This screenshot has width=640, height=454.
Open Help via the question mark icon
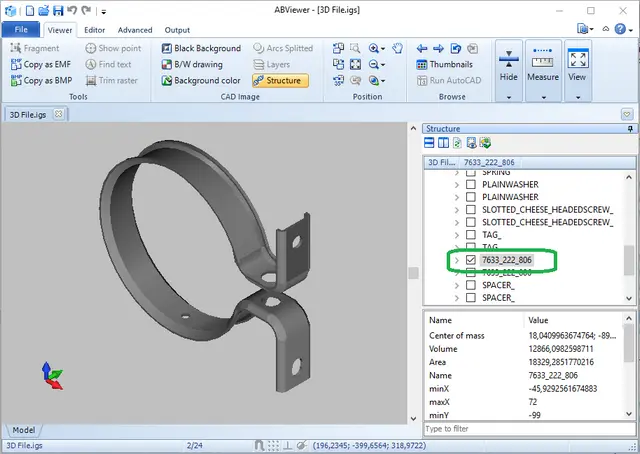620,29
